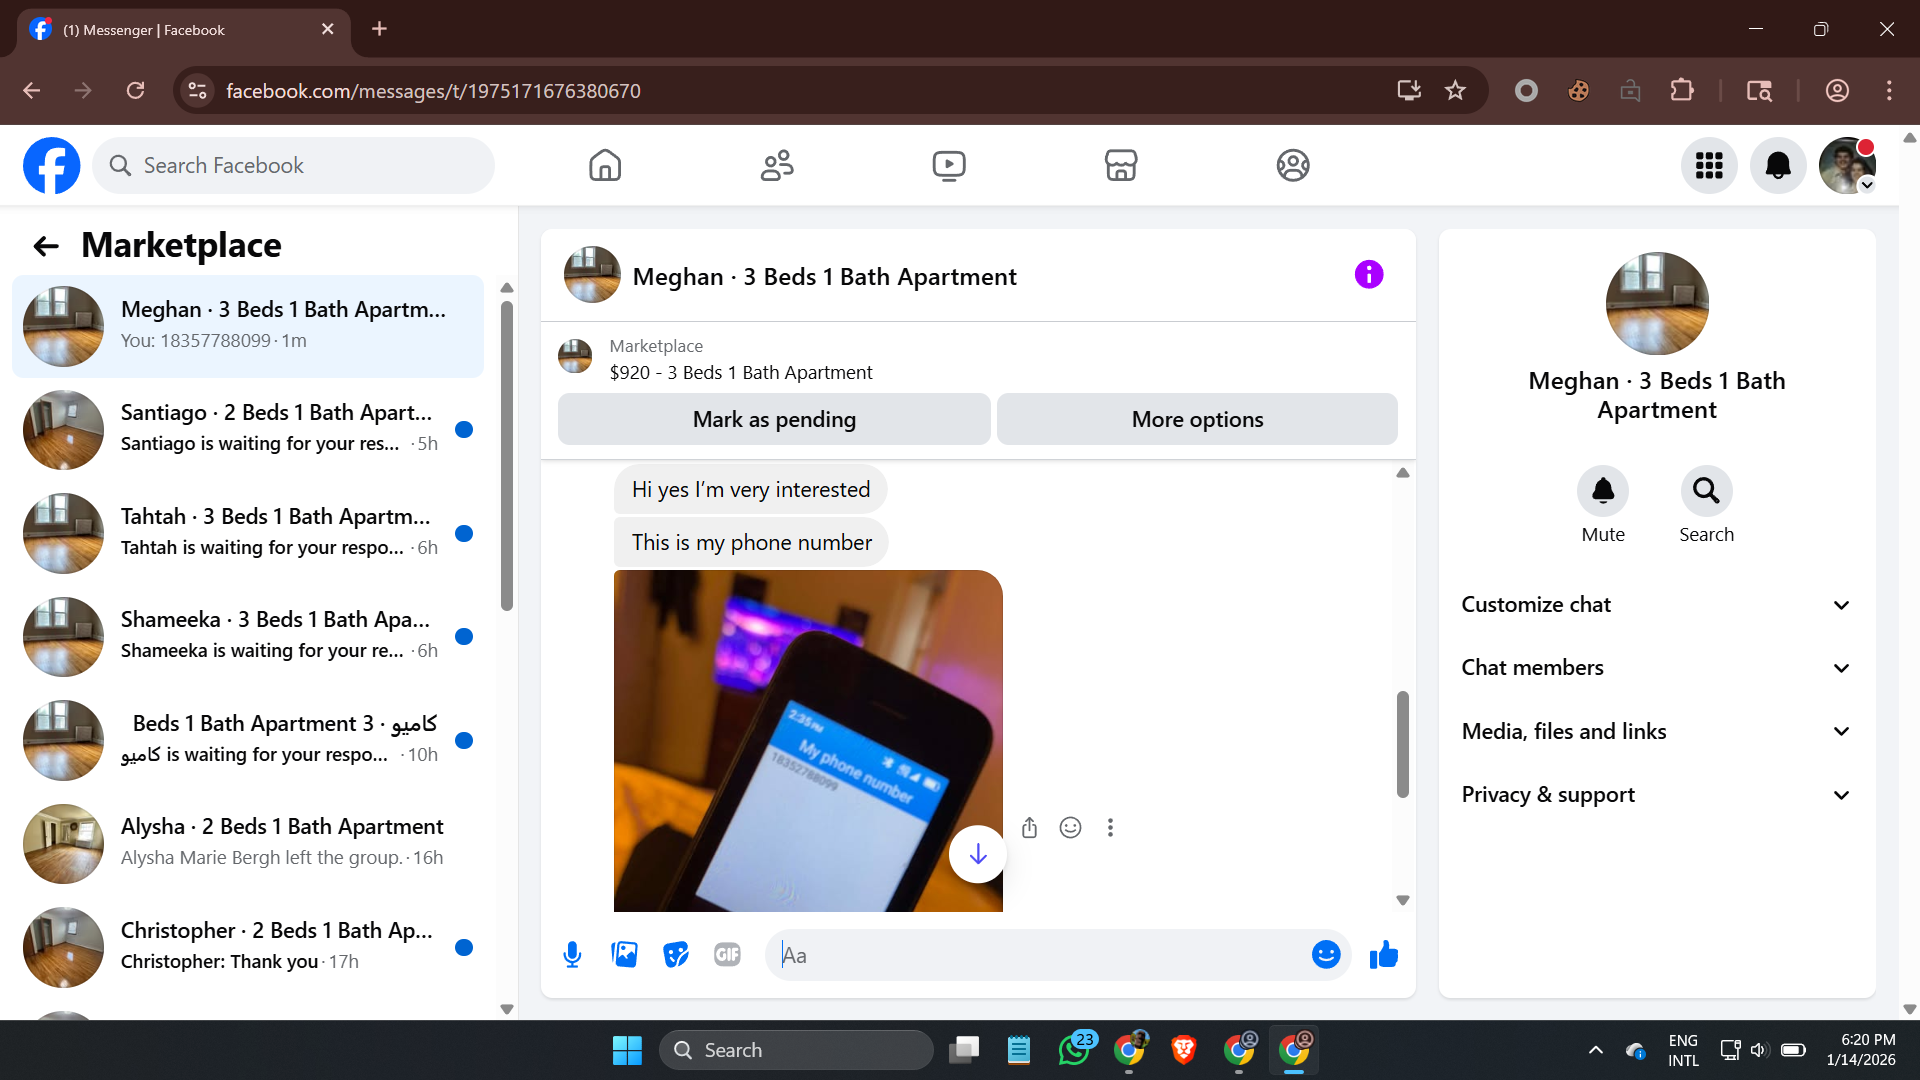Screen dimensions: 1920x1080
Task: Bookmark this page with the star icon
Action: [x=1455, y=91]
